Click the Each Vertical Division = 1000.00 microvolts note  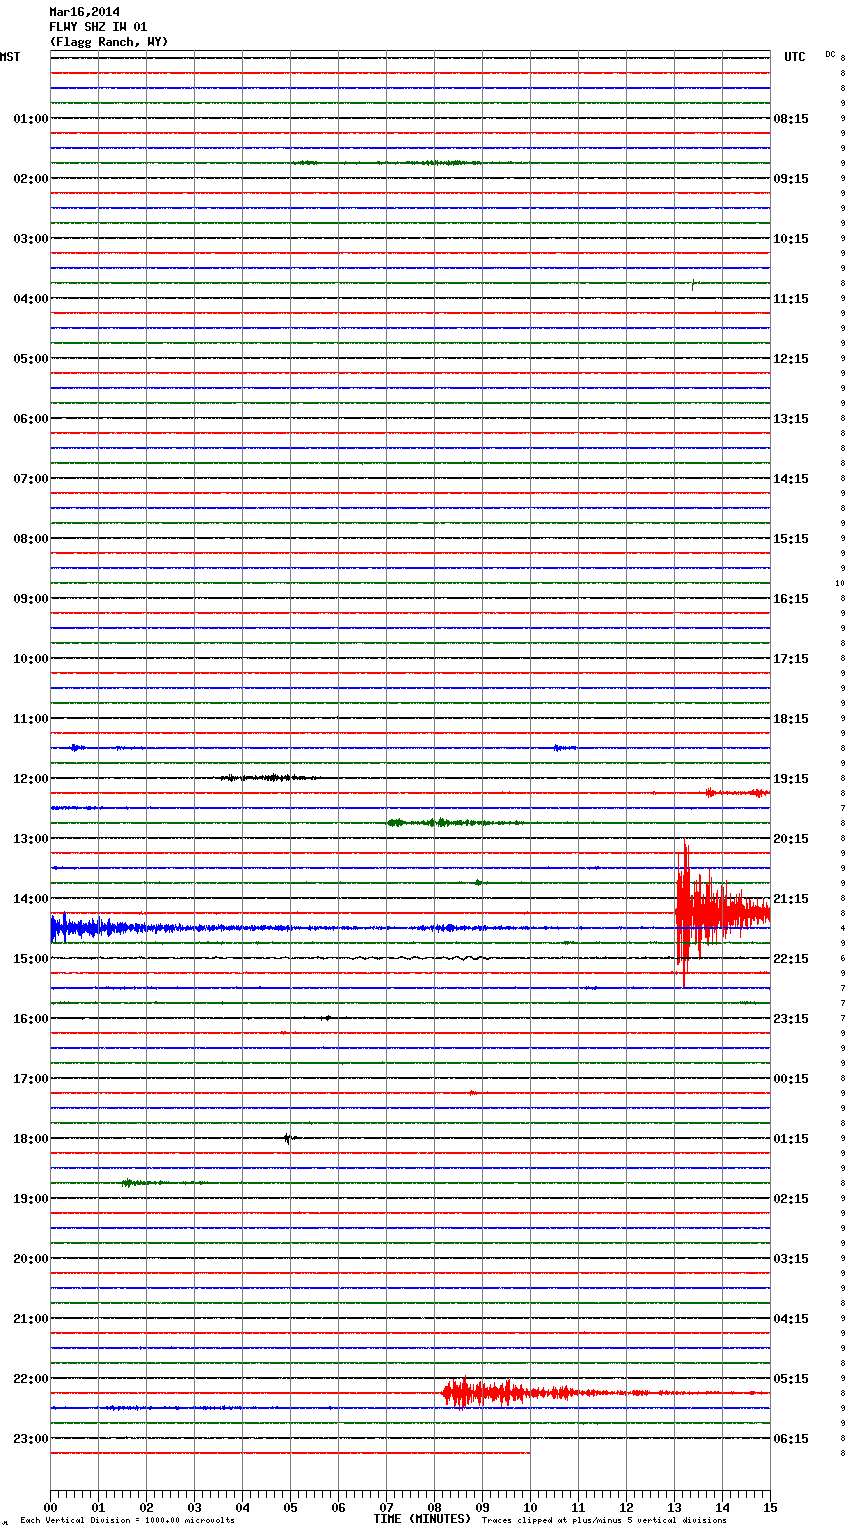127,1521
